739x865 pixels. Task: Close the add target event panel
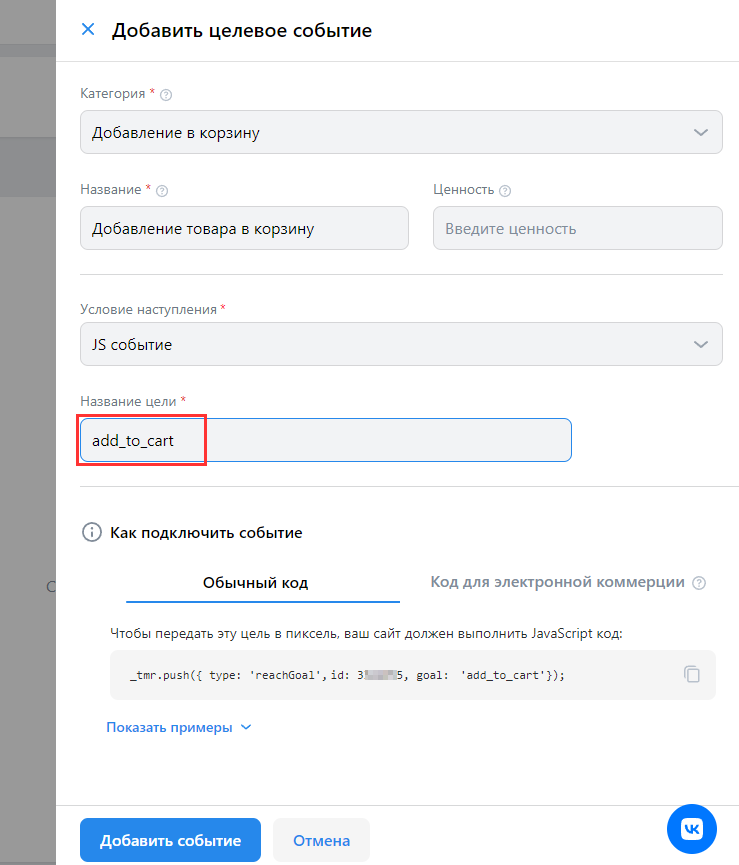tap(88, 30)
